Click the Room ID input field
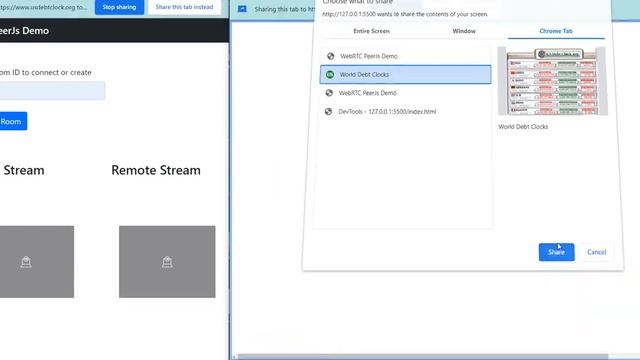Image resolution: width=640 pixels, height=360 pixels. point(52,91)
